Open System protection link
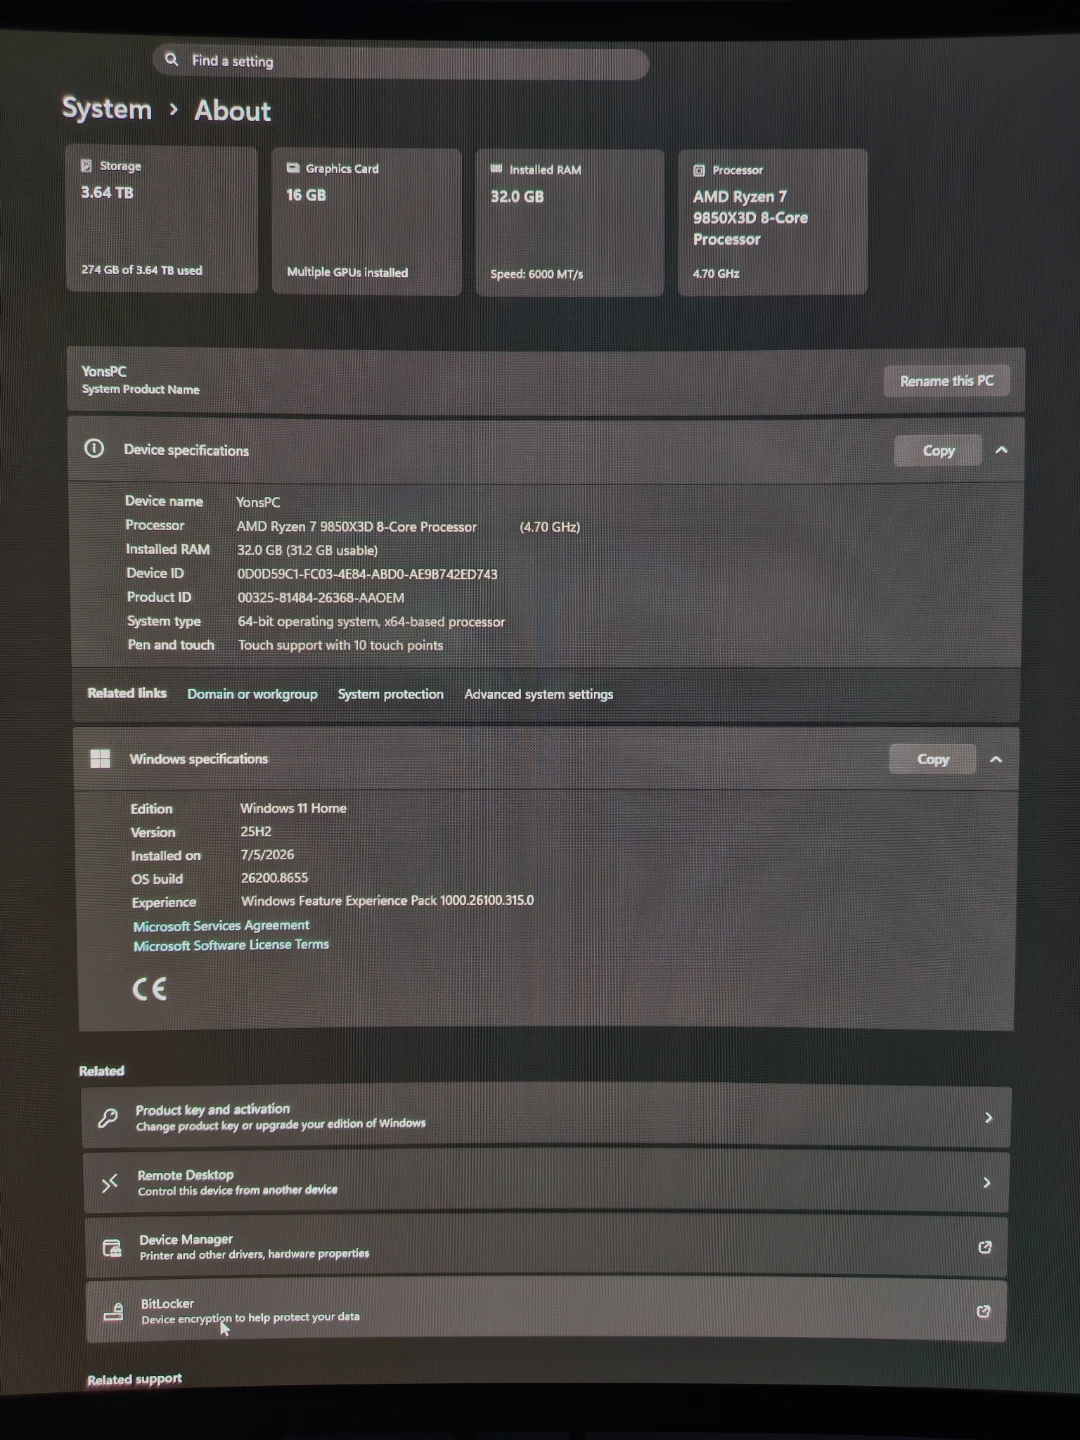1080x1440 pixels. pos(391,694)
